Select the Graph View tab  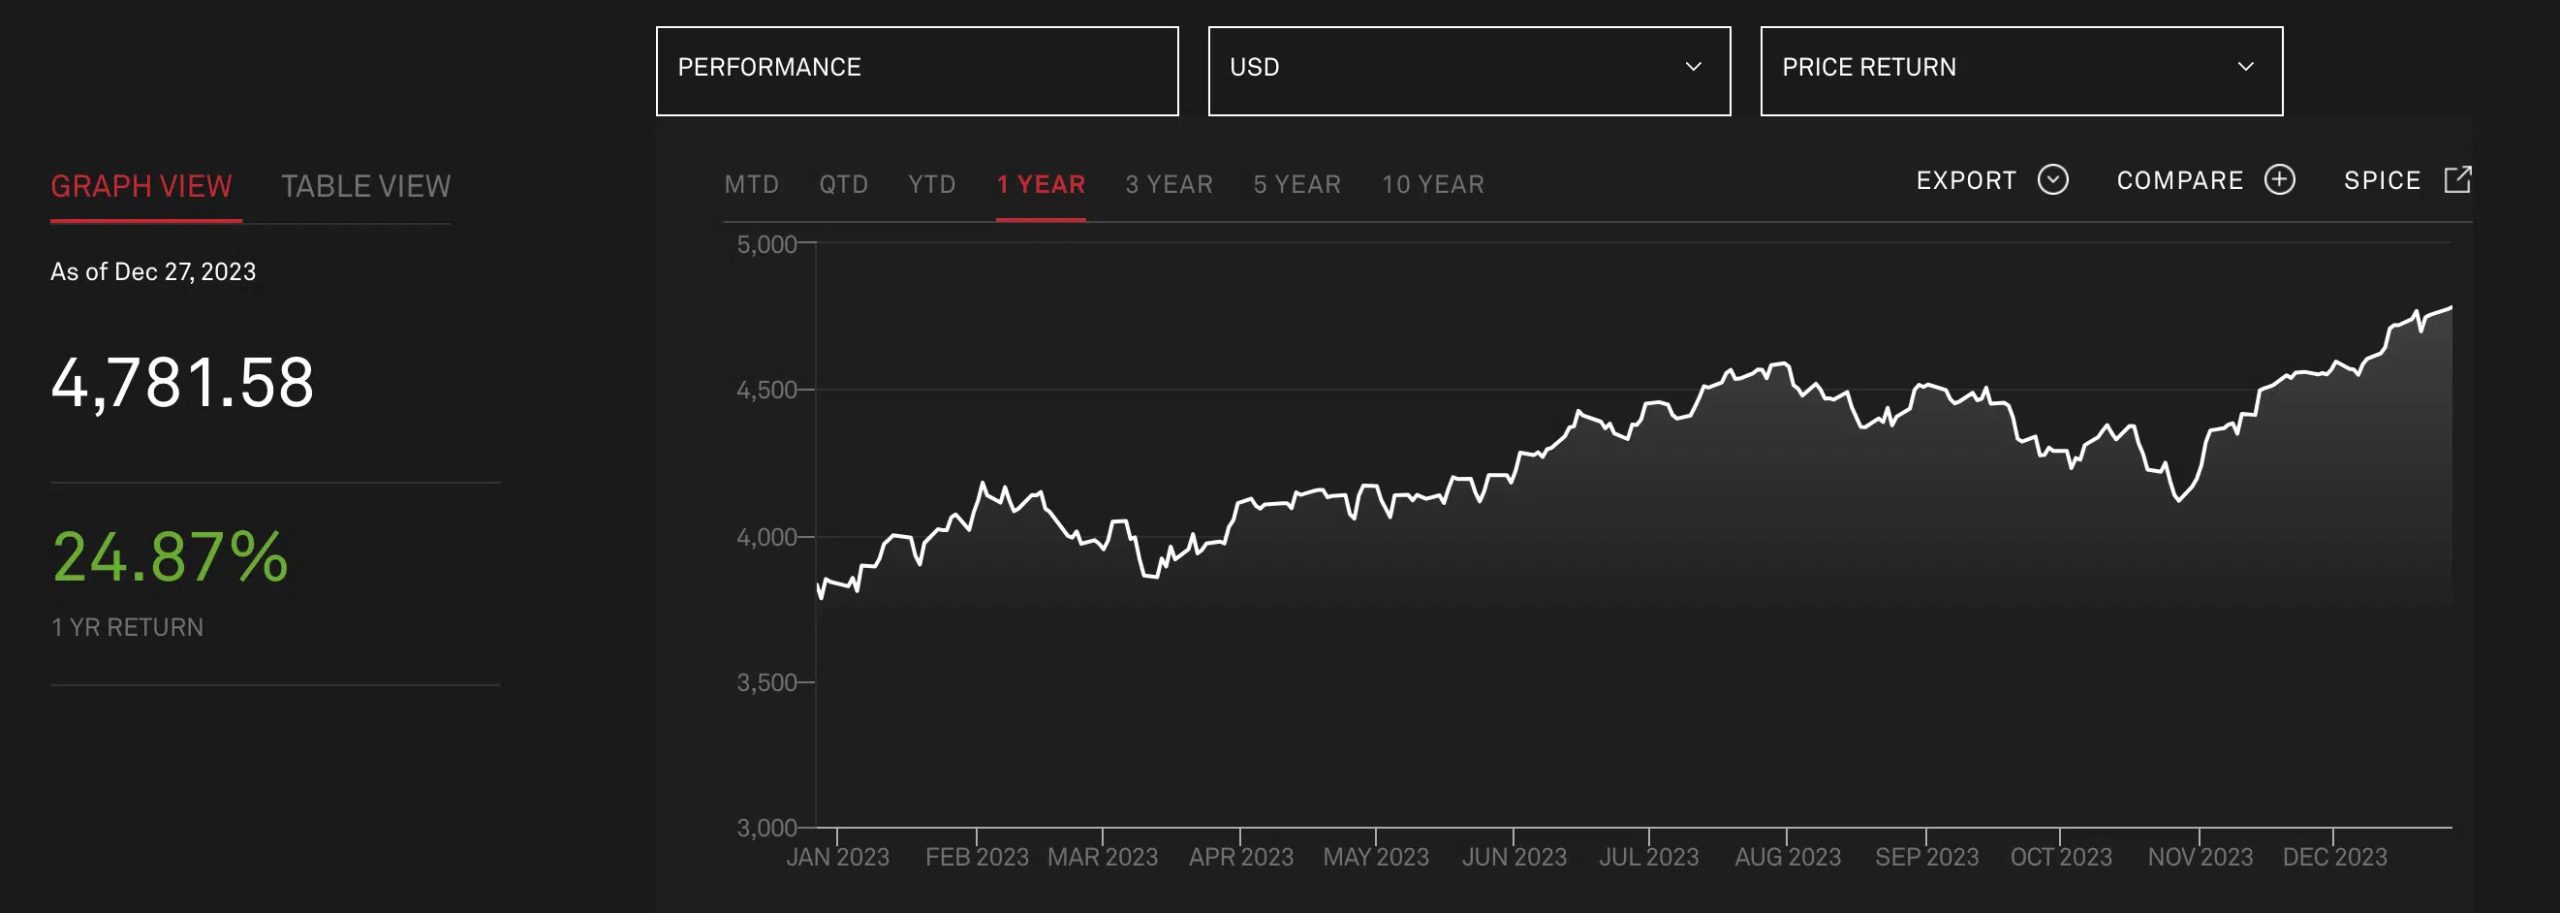tap(141, 186)
